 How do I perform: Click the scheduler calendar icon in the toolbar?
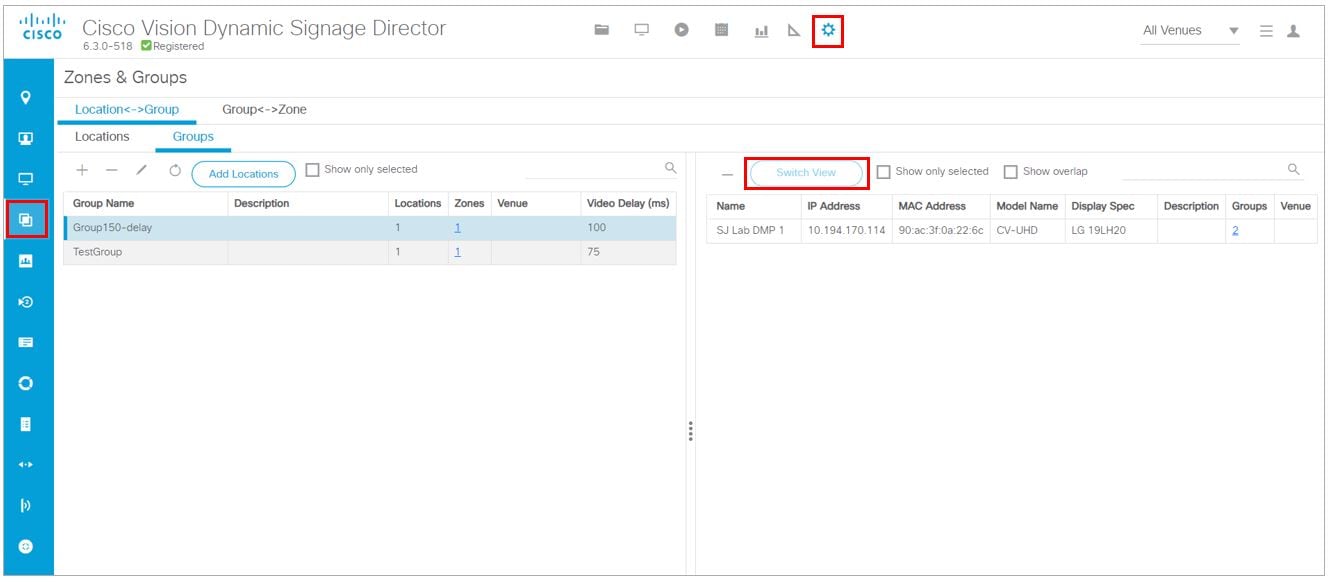[x=721, y=30]
